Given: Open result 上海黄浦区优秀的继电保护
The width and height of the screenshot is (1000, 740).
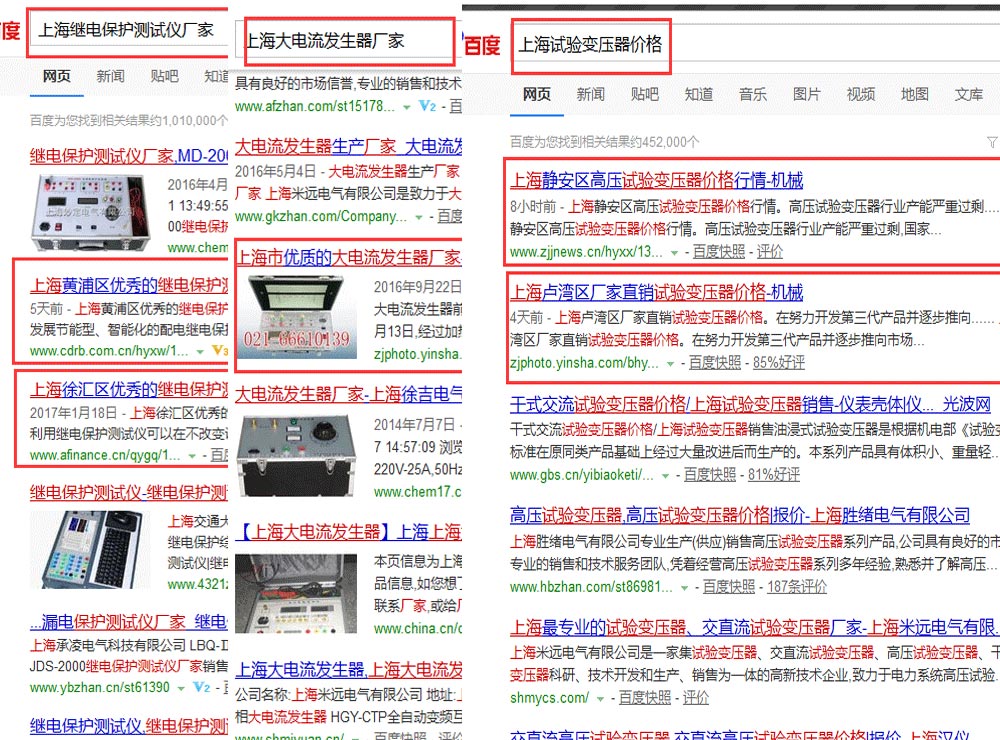Looking at the screenshot, I should click(x=129, y=285).
